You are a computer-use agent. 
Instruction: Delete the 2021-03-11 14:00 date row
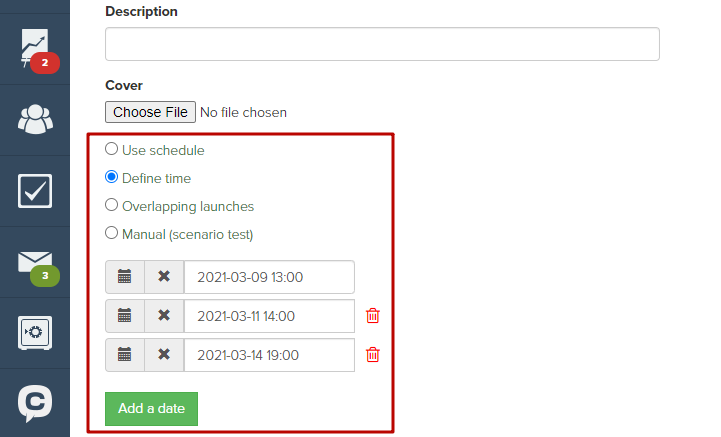(x=372, y=316)
